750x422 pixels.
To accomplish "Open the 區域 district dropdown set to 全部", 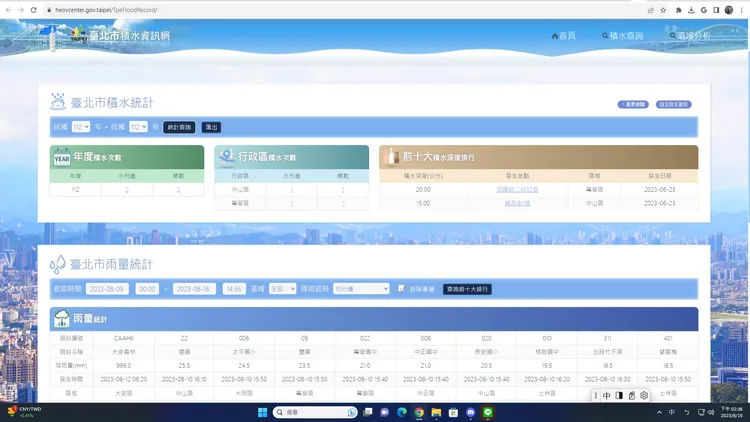I will click(283, 289).
